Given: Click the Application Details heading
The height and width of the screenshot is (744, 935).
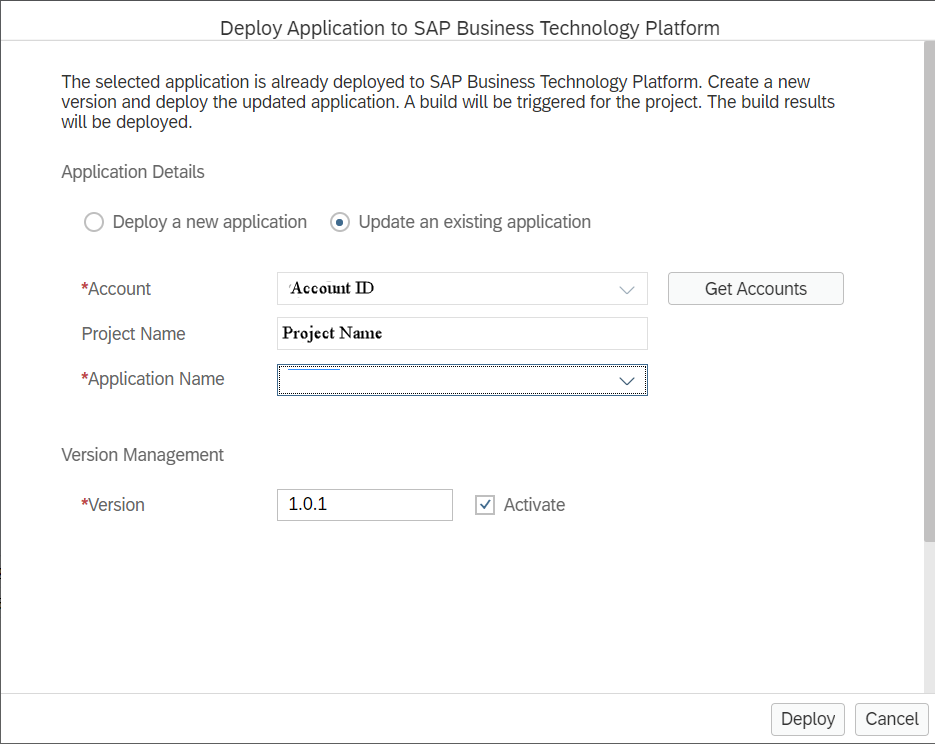Looking at the screenshot, I should [x=133, y=172].
